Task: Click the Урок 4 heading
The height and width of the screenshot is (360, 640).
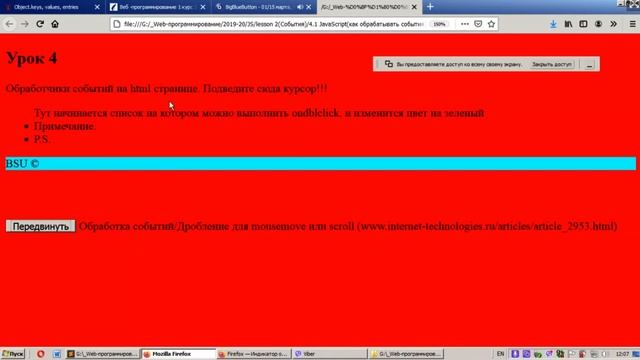Action: (x=32, y=58)
